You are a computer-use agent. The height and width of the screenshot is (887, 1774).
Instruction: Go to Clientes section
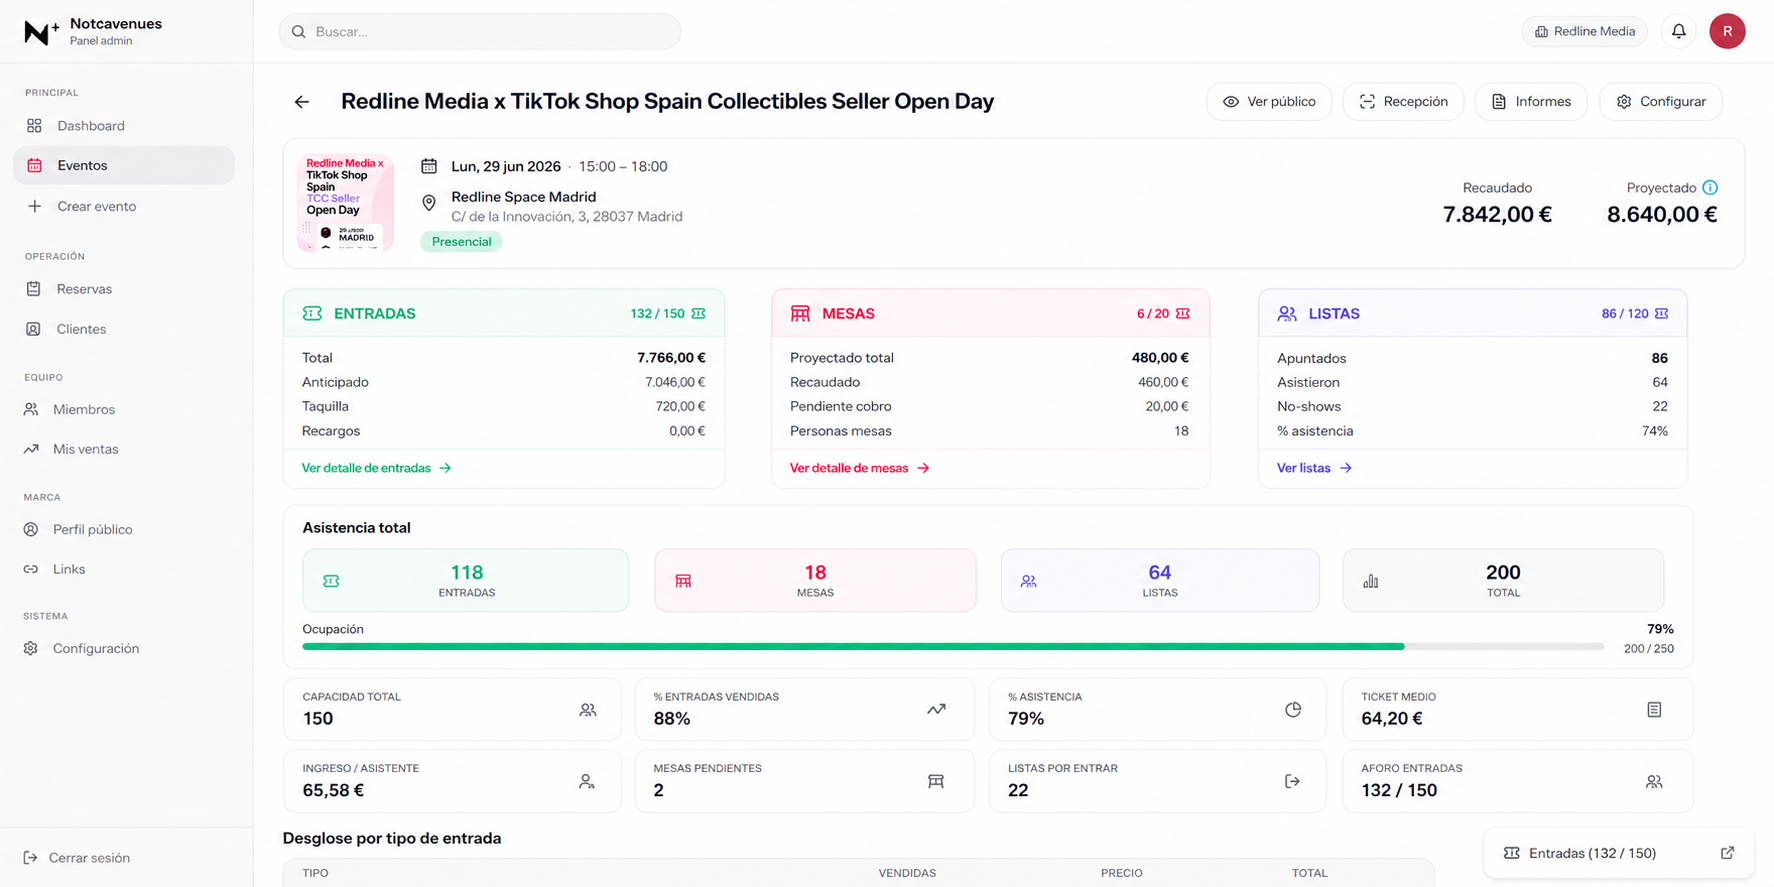pyautogui.click(x=124, y=330)
